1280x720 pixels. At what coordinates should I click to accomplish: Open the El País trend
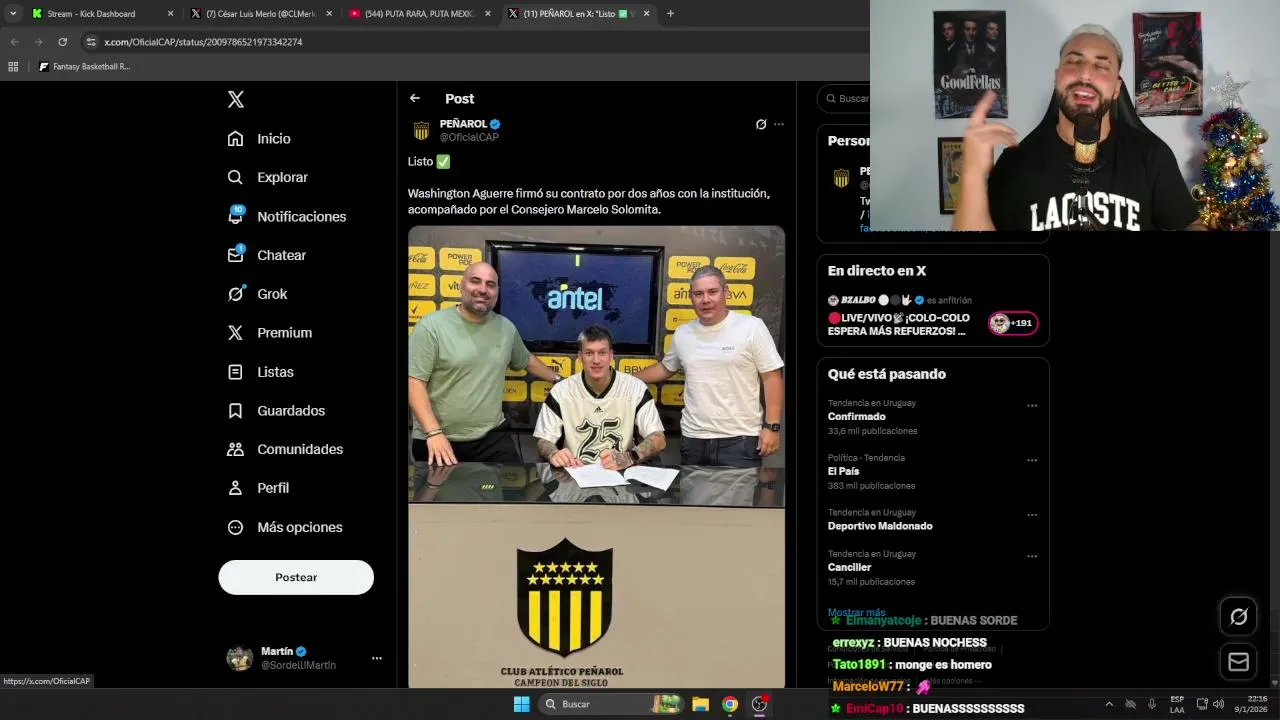[843, 471]
